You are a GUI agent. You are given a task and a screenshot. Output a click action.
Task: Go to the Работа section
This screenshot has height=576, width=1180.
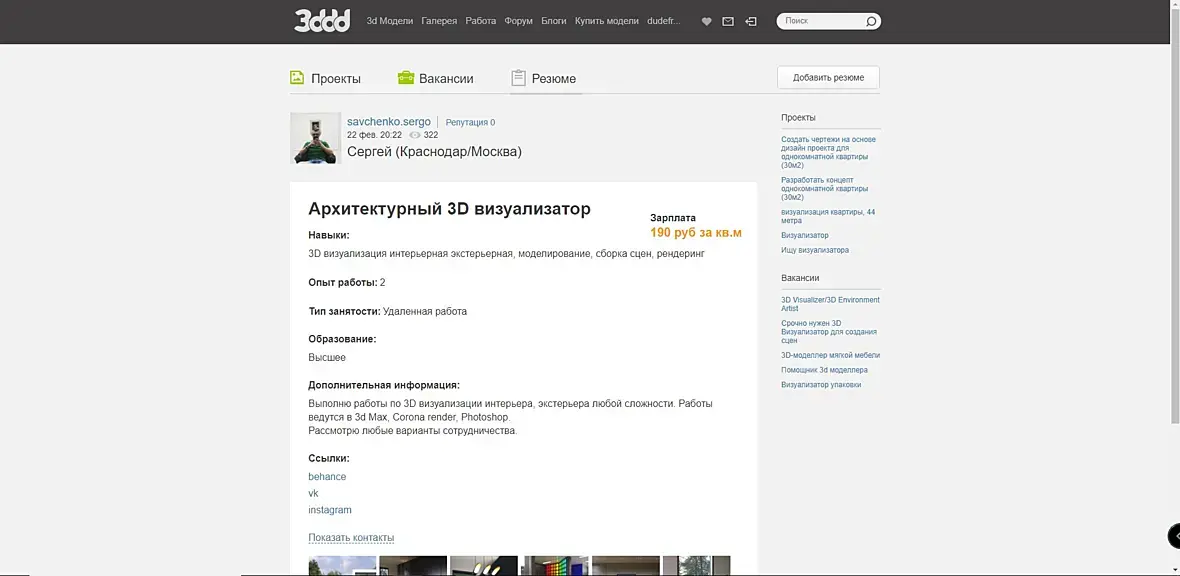click(x=480, y=21)
